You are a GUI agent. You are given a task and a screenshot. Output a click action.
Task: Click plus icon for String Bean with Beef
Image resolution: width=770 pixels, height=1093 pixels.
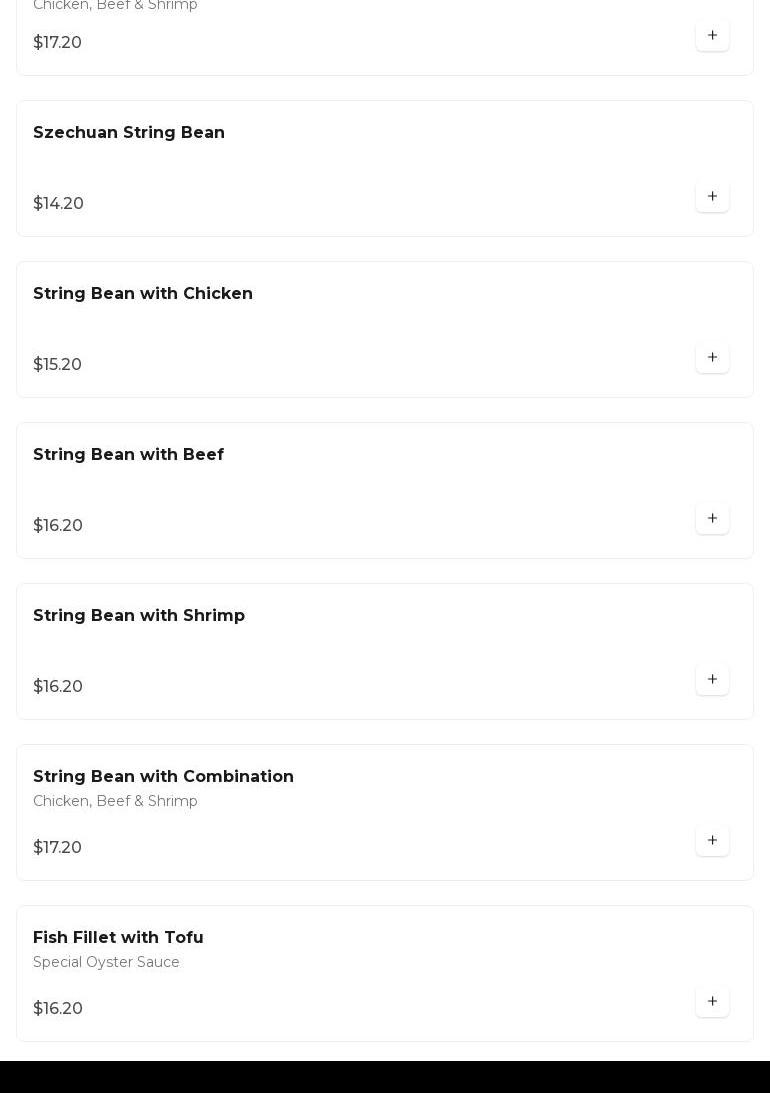pos(712,519)
